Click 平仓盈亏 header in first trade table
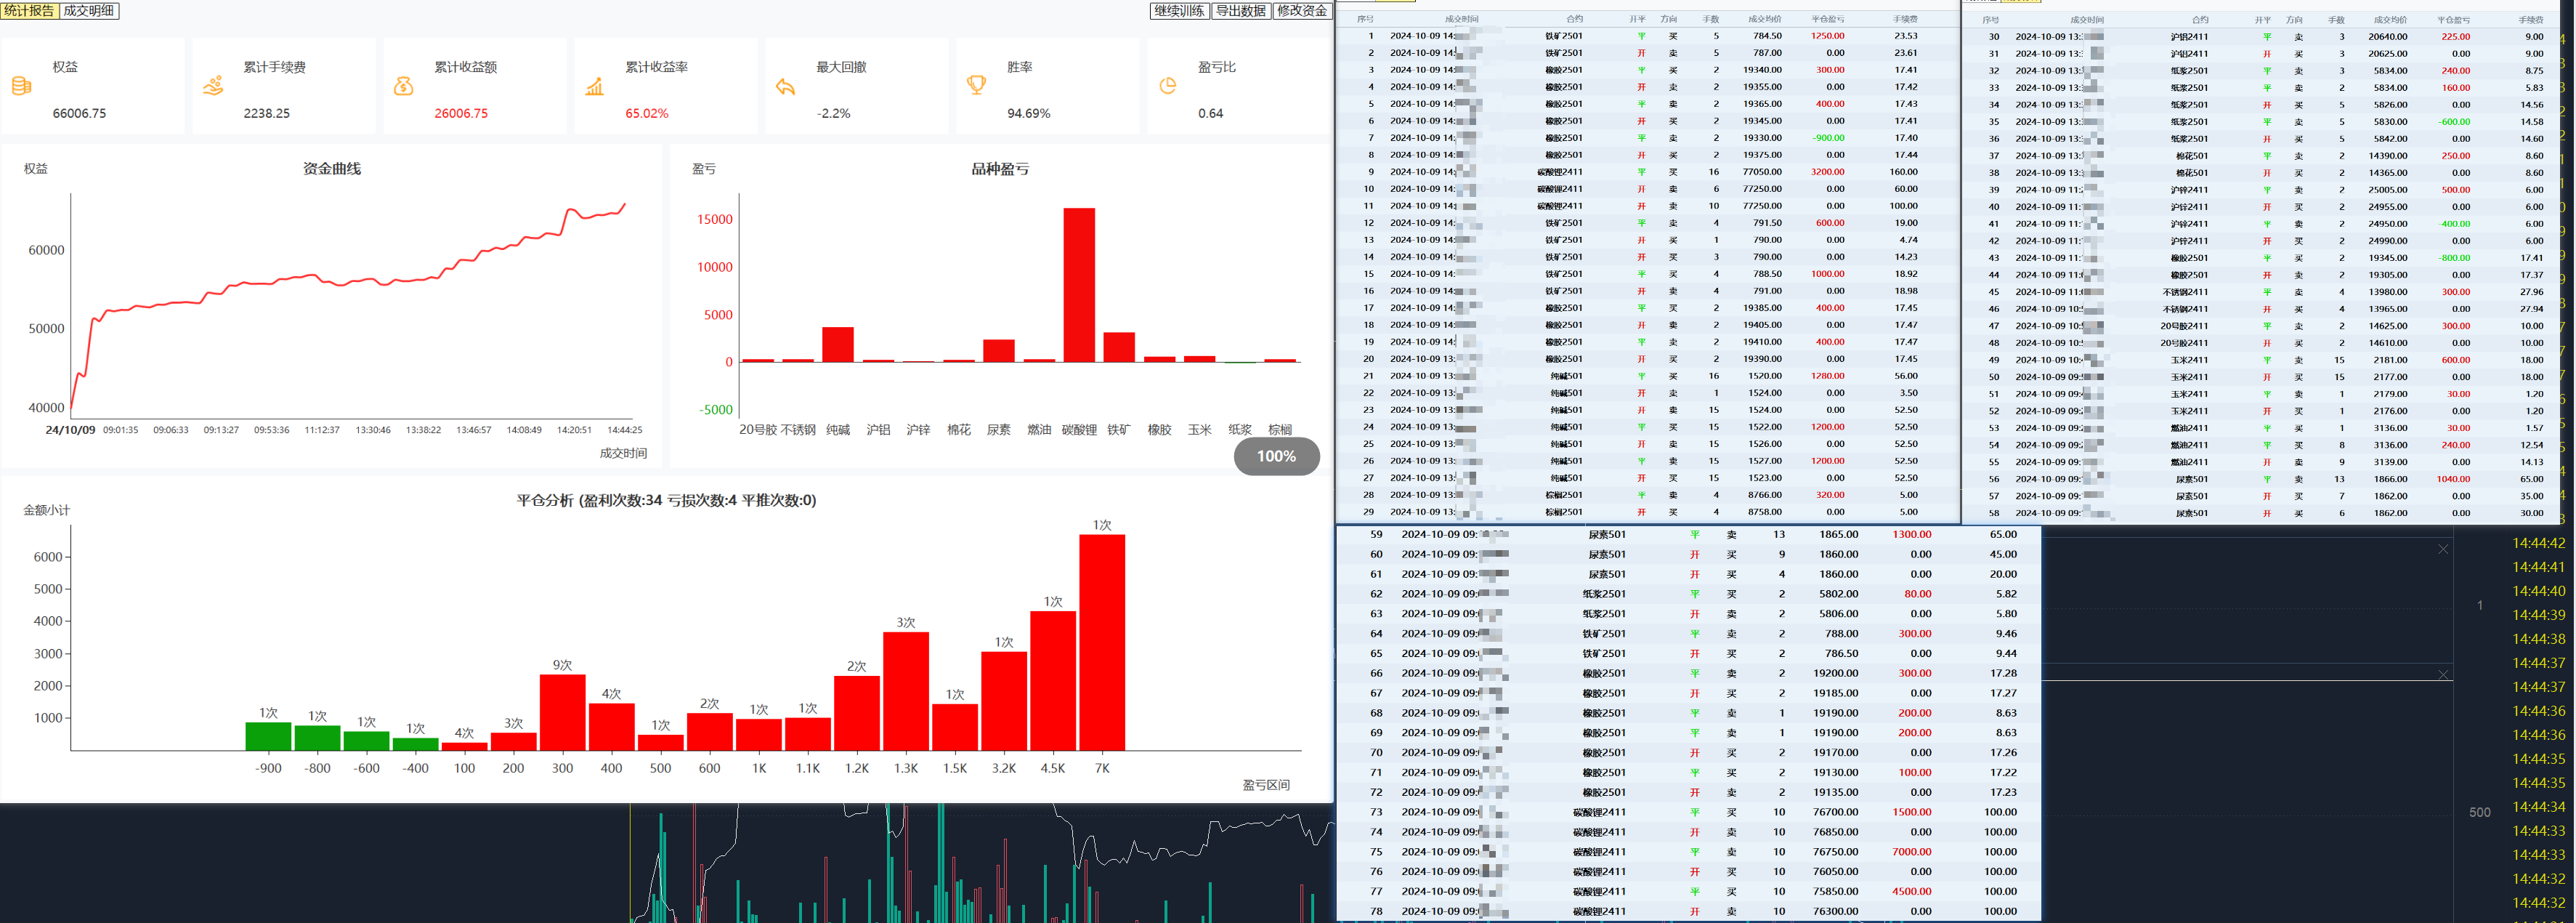Image resolution: width=2576 pixels, height=923 pixels. tap(1828, 19)
